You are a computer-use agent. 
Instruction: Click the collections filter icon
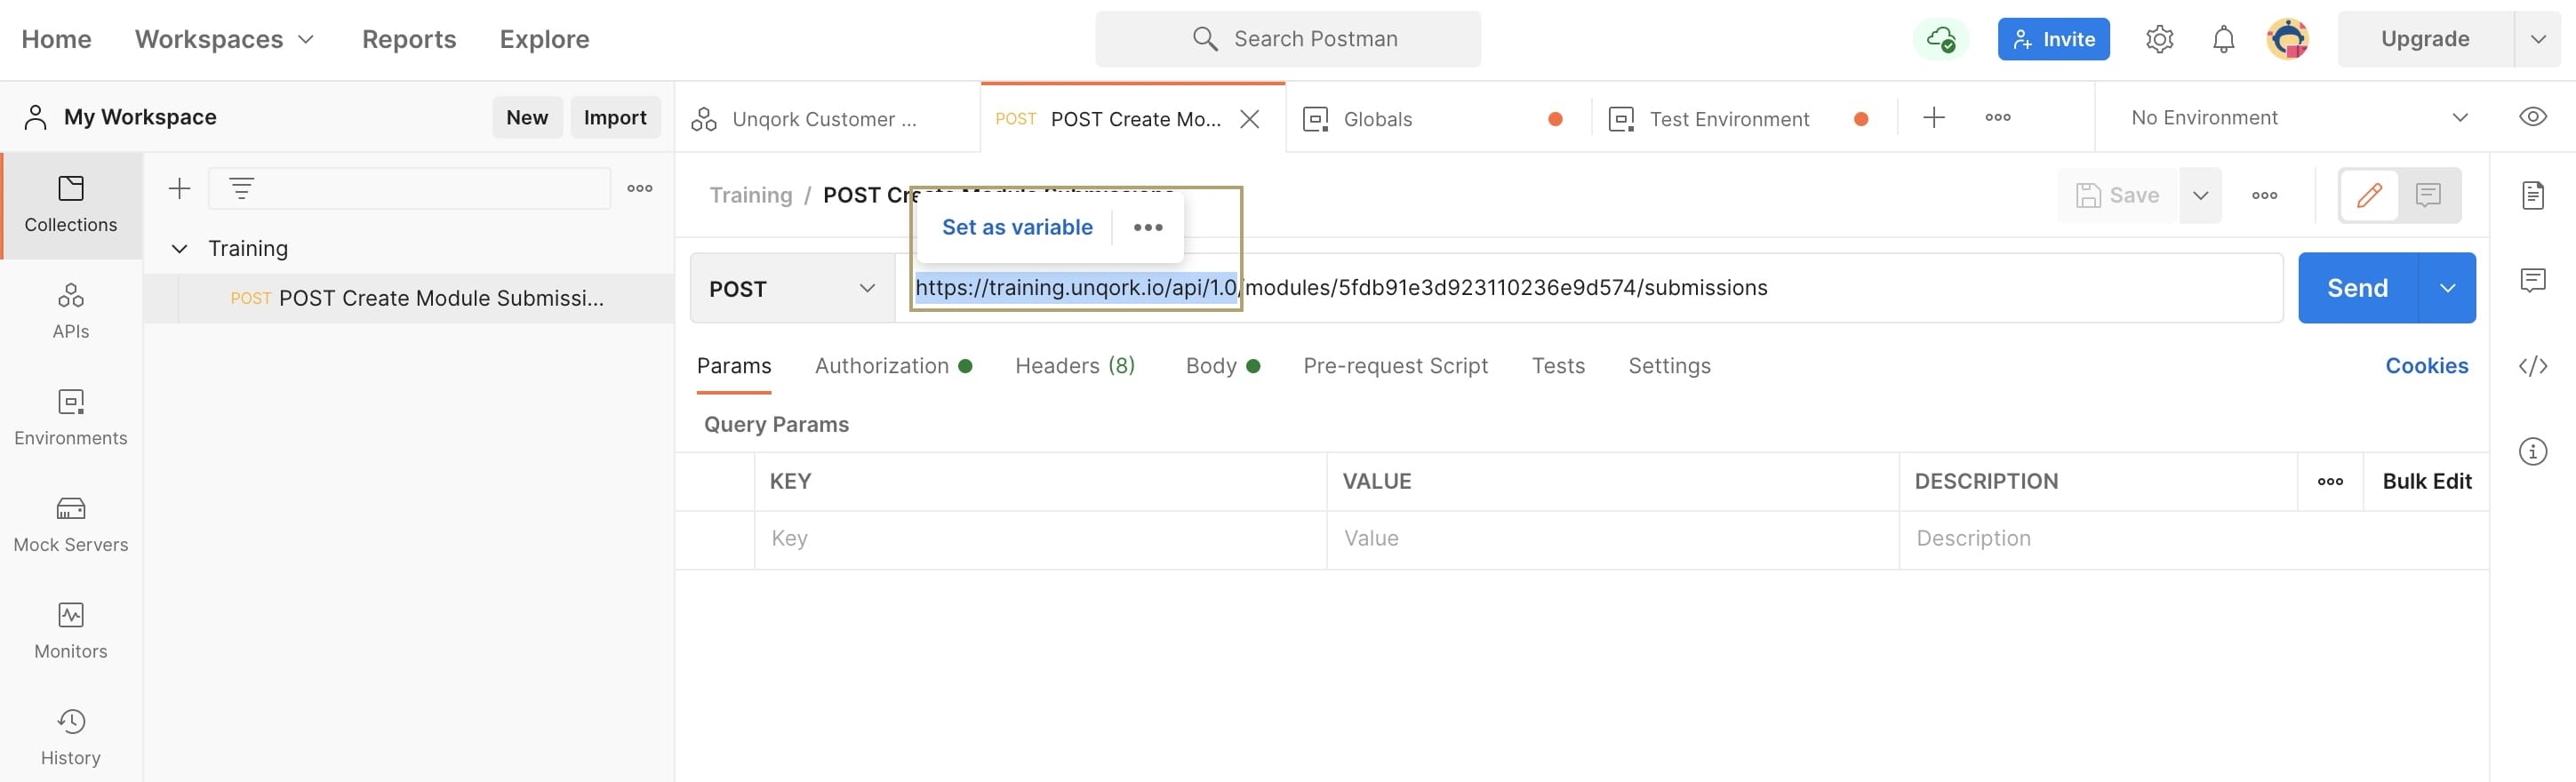pos(241,188)
